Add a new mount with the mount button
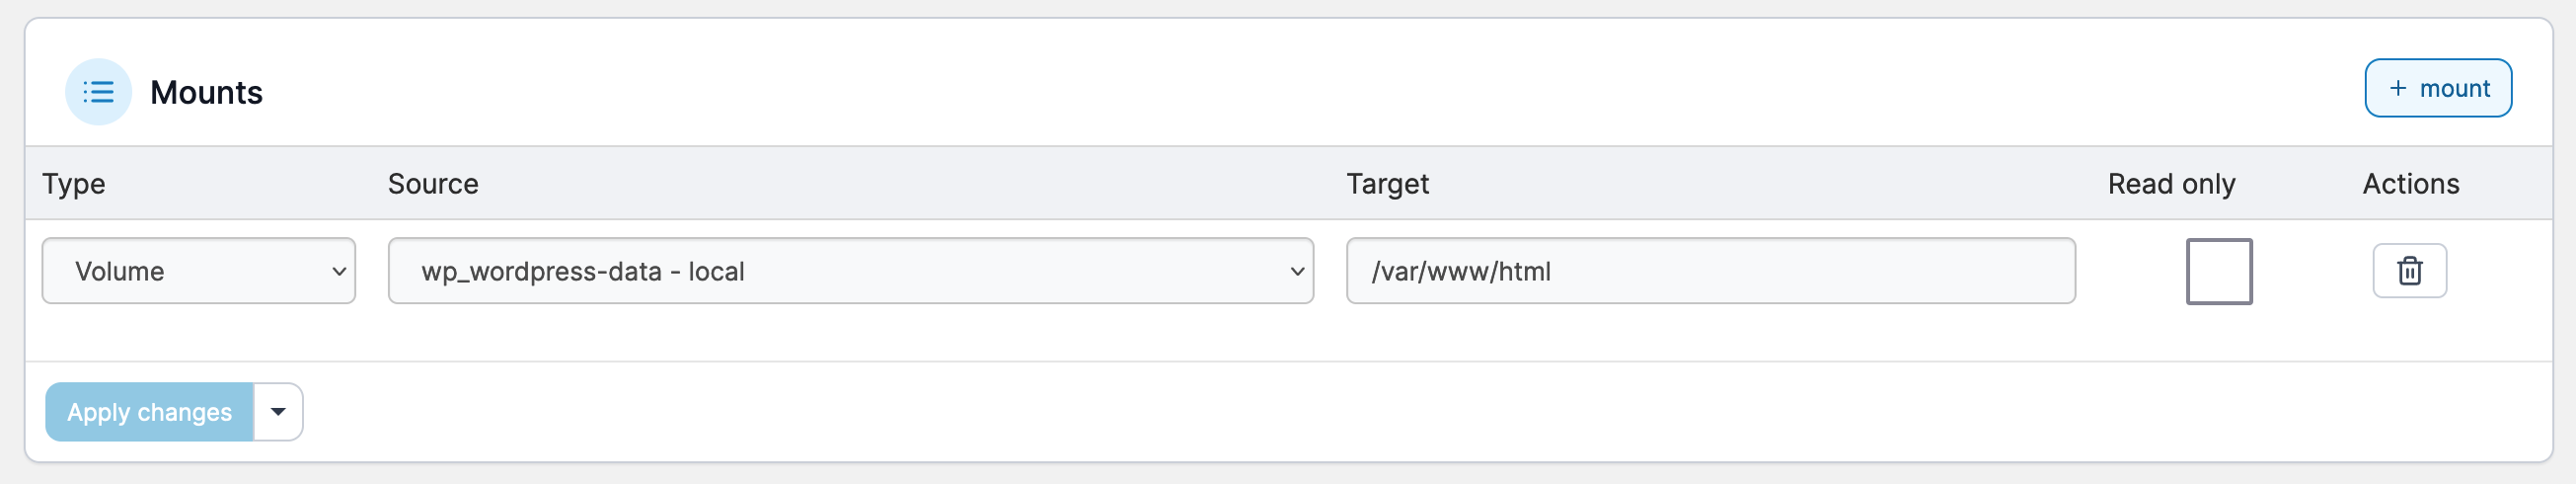The image size is (2576, 484). point(2437,88)
